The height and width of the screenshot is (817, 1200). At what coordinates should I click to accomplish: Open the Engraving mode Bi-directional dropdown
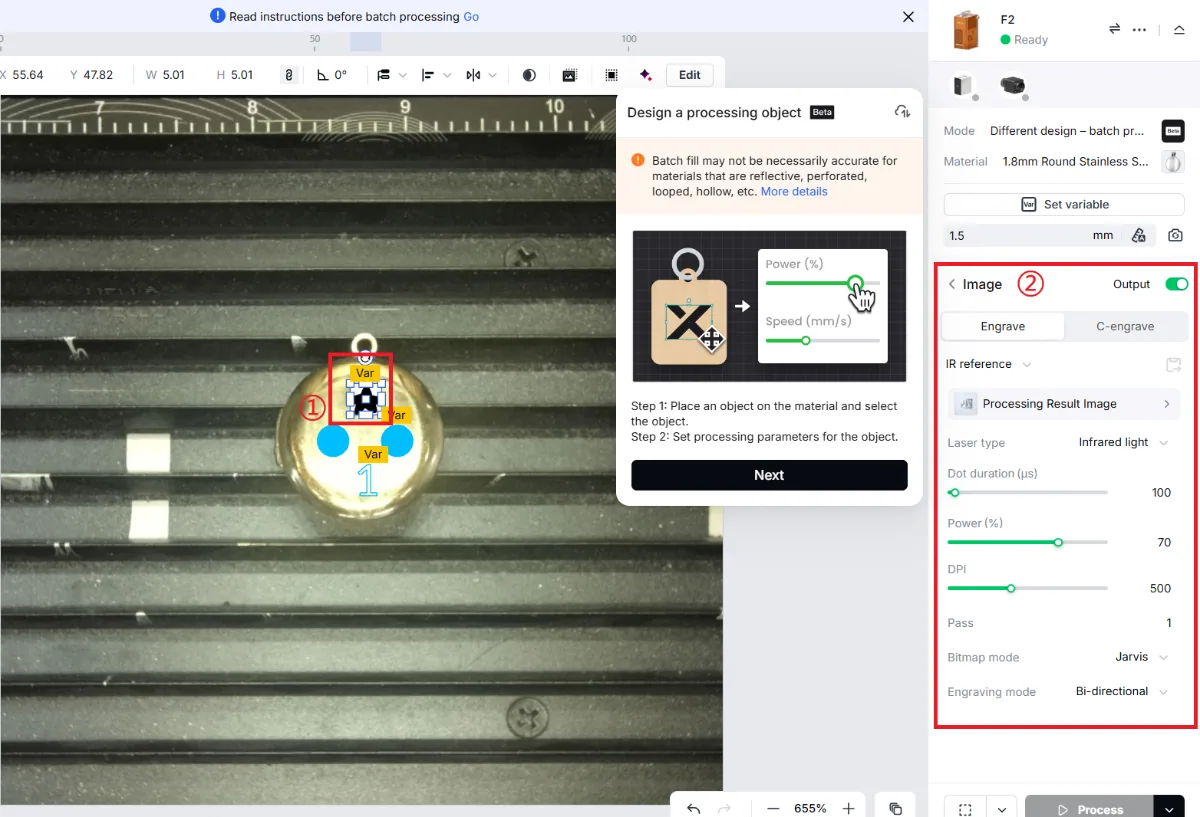coord(1122,691)
